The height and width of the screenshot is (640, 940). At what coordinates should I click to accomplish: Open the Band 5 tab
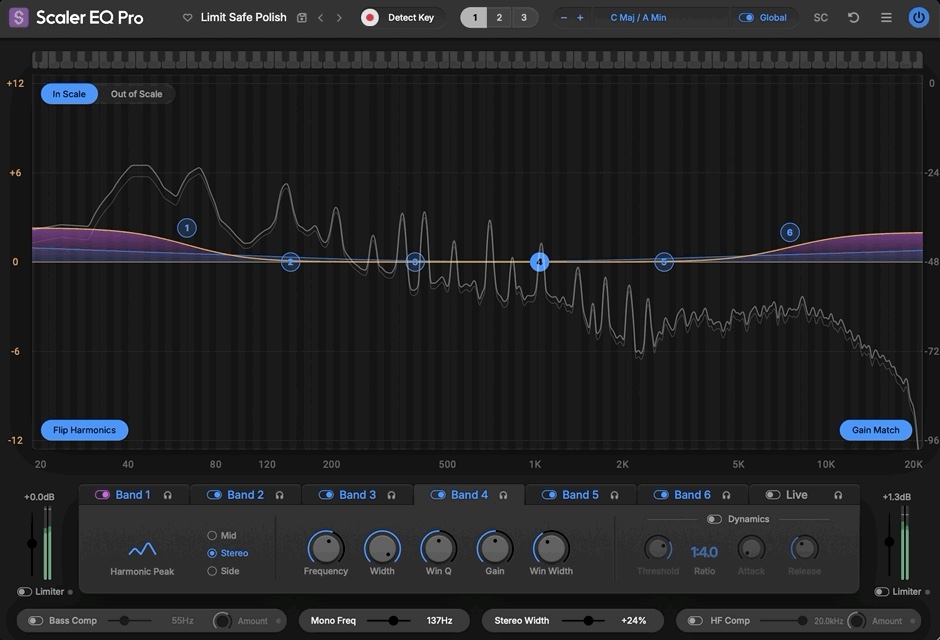coord(580,495)
